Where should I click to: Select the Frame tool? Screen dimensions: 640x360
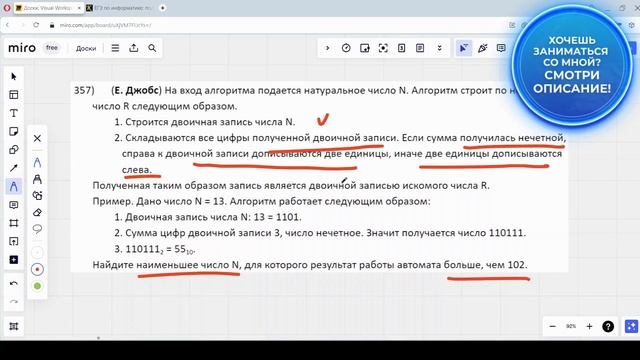(x=13, y=223)
